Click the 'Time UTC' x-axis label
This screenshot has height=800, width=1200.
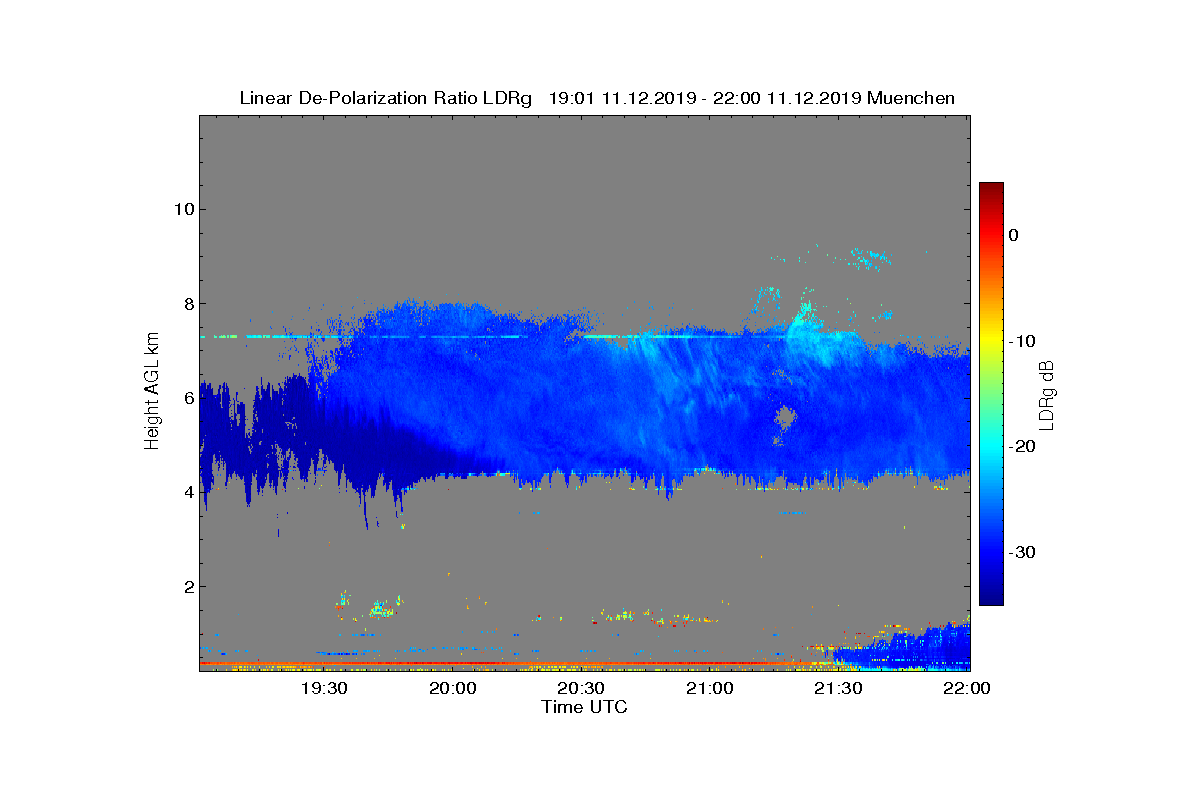click(x=584, y=707)
